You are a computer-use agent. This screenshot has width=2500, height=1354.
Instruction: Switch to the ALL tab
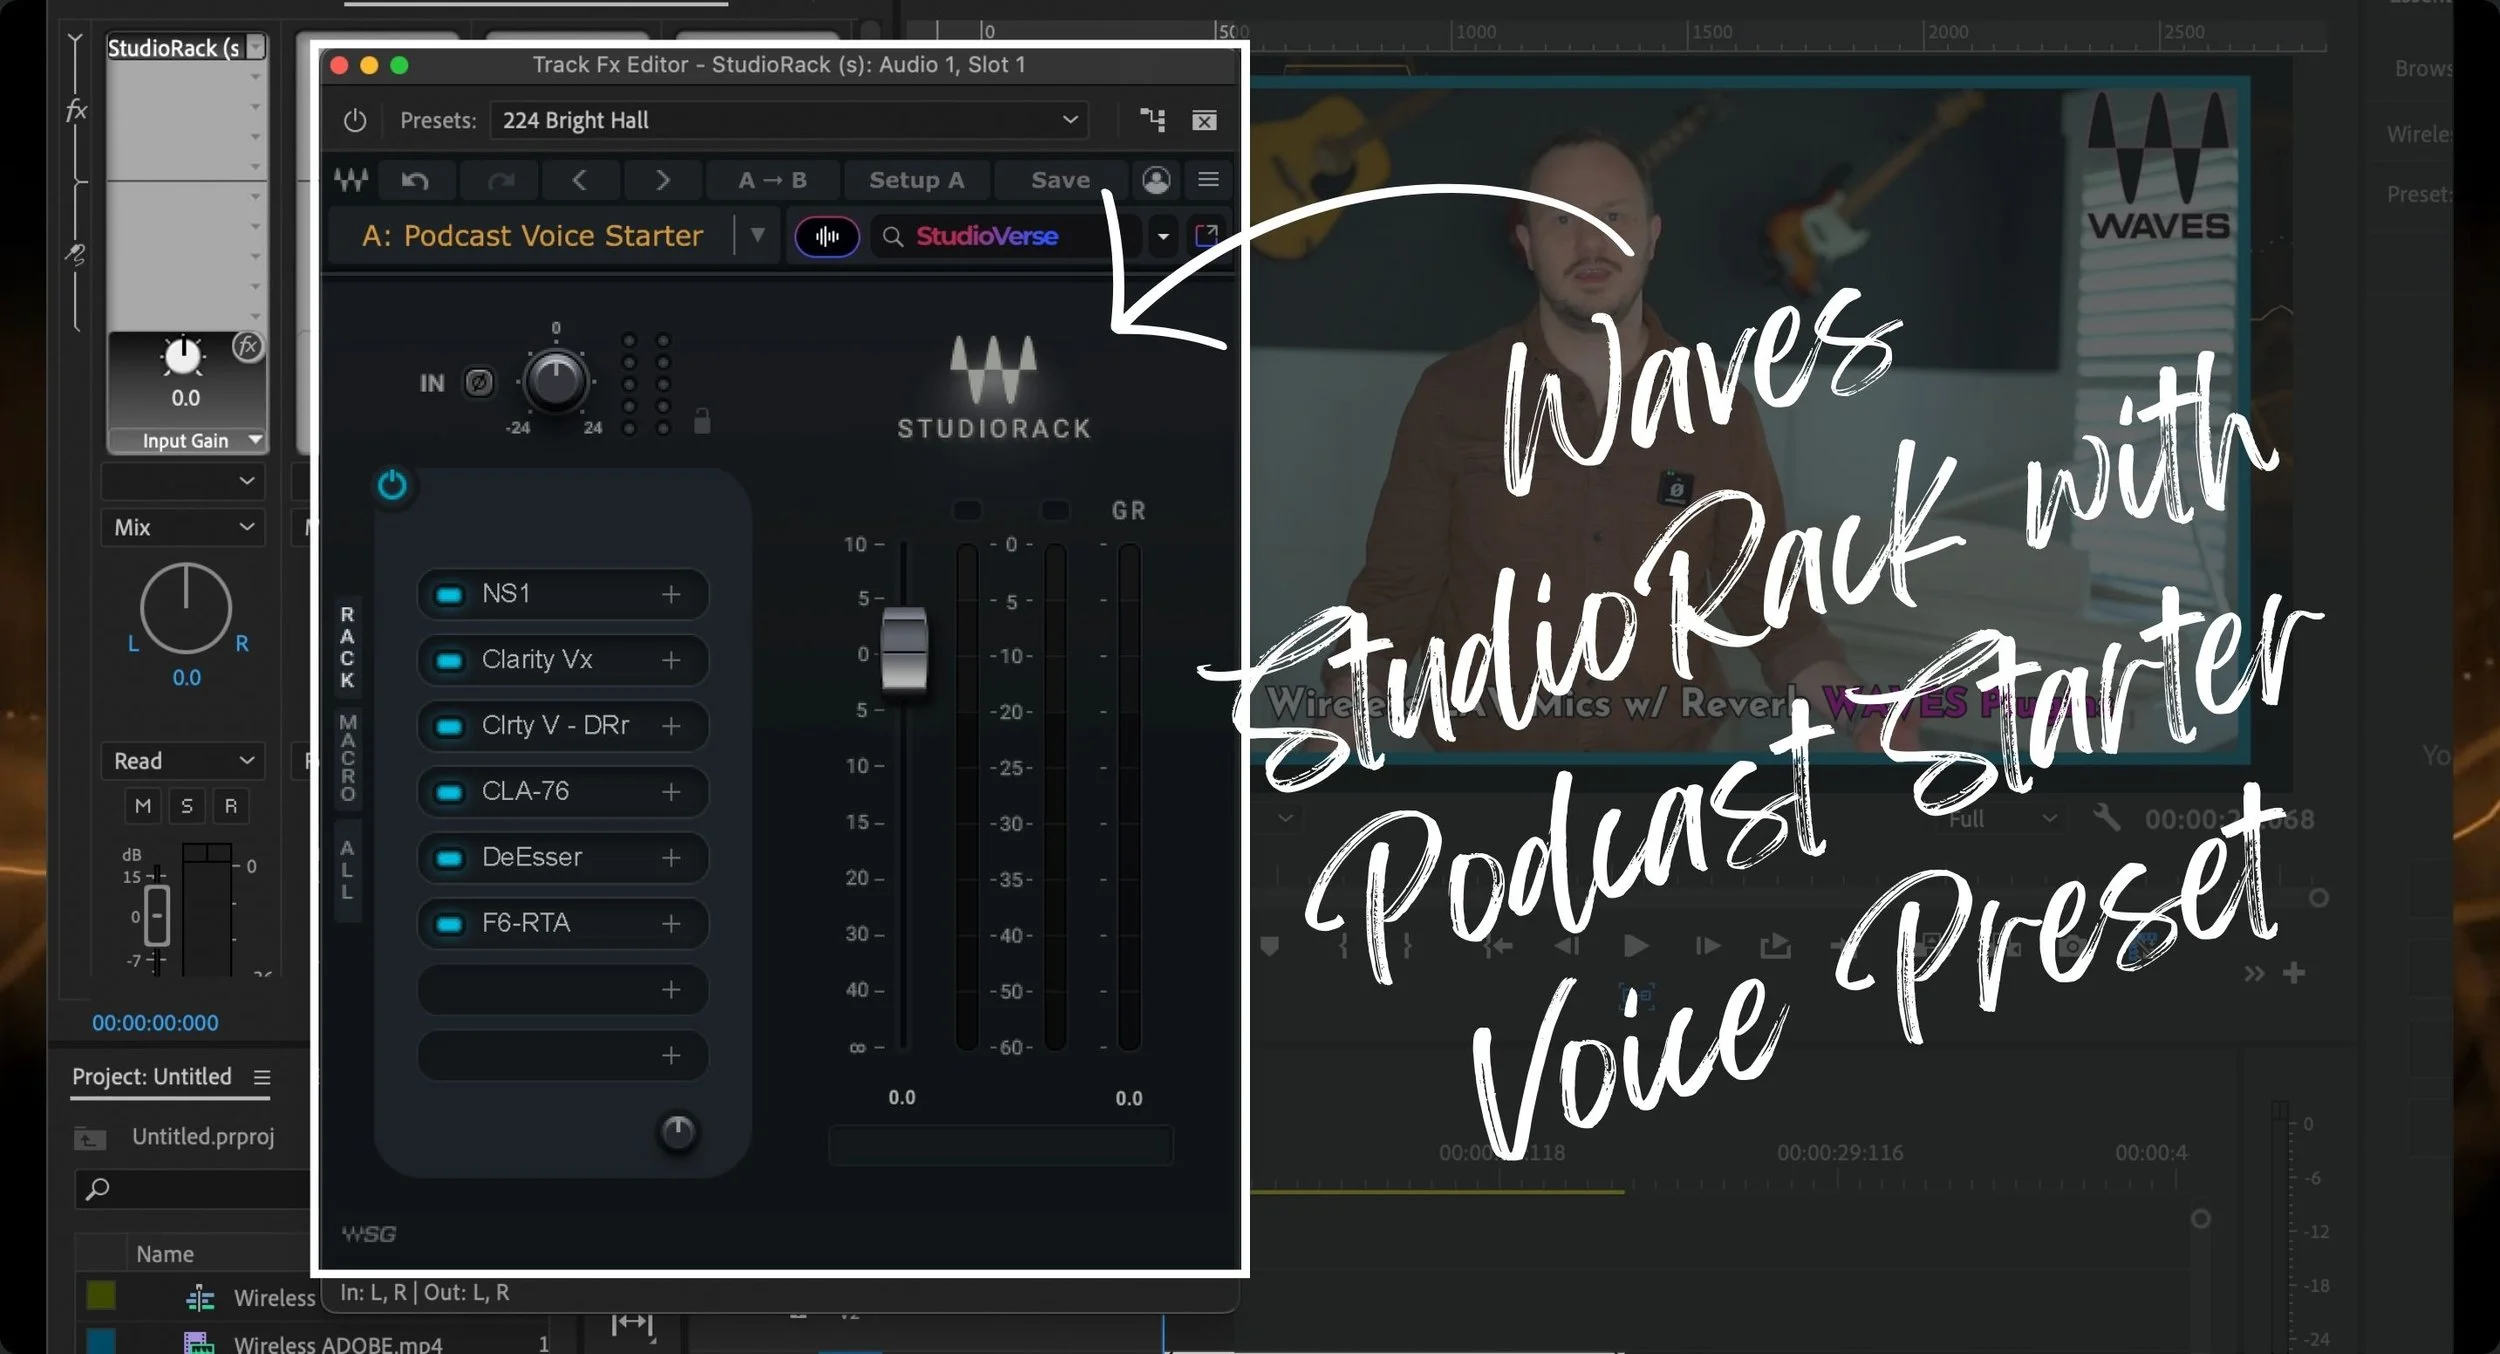(347, 870)
